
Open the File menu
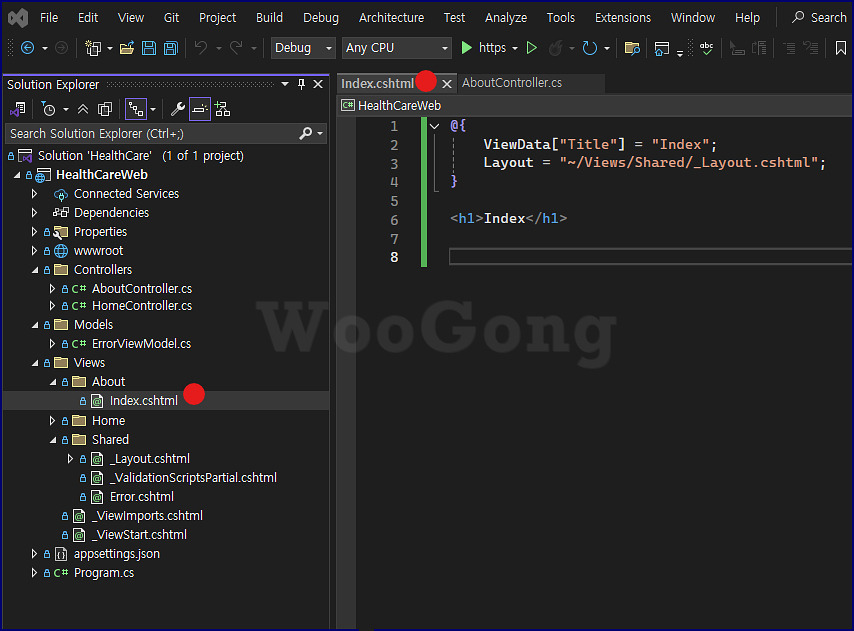pos(49,18)
